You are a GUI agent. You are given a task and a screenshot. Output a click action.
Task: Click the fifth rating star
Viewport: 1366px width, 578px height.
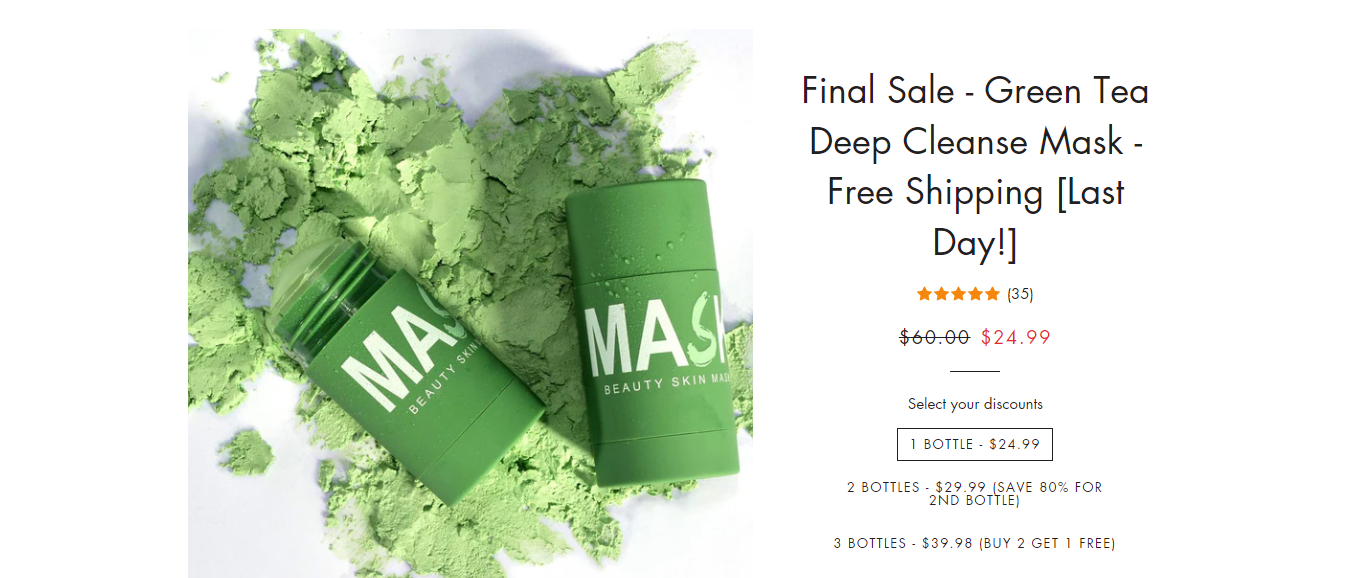(992, 294)
